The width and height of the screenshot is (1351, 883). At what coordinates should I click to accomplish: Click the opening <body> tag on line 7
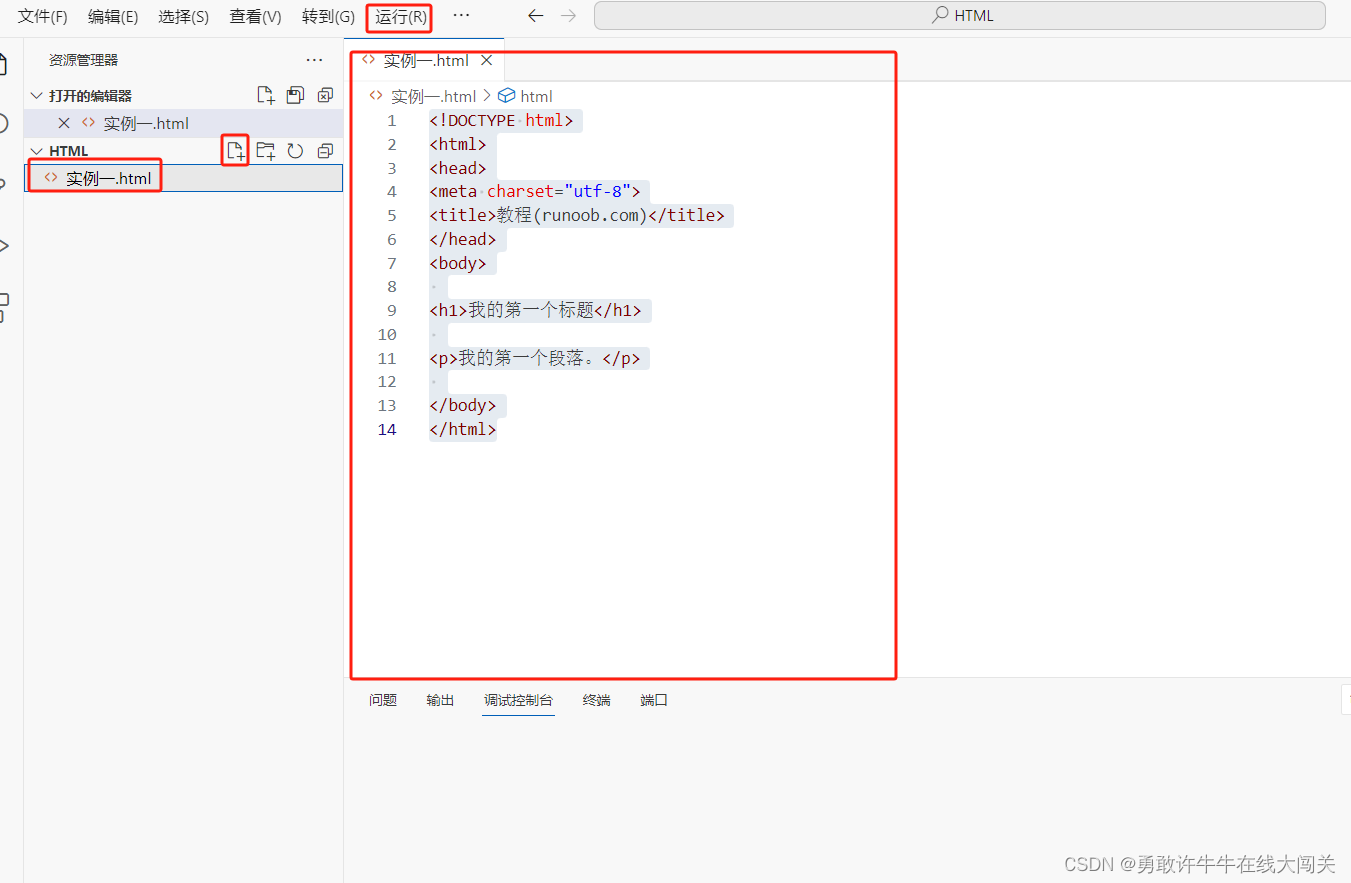458,264
